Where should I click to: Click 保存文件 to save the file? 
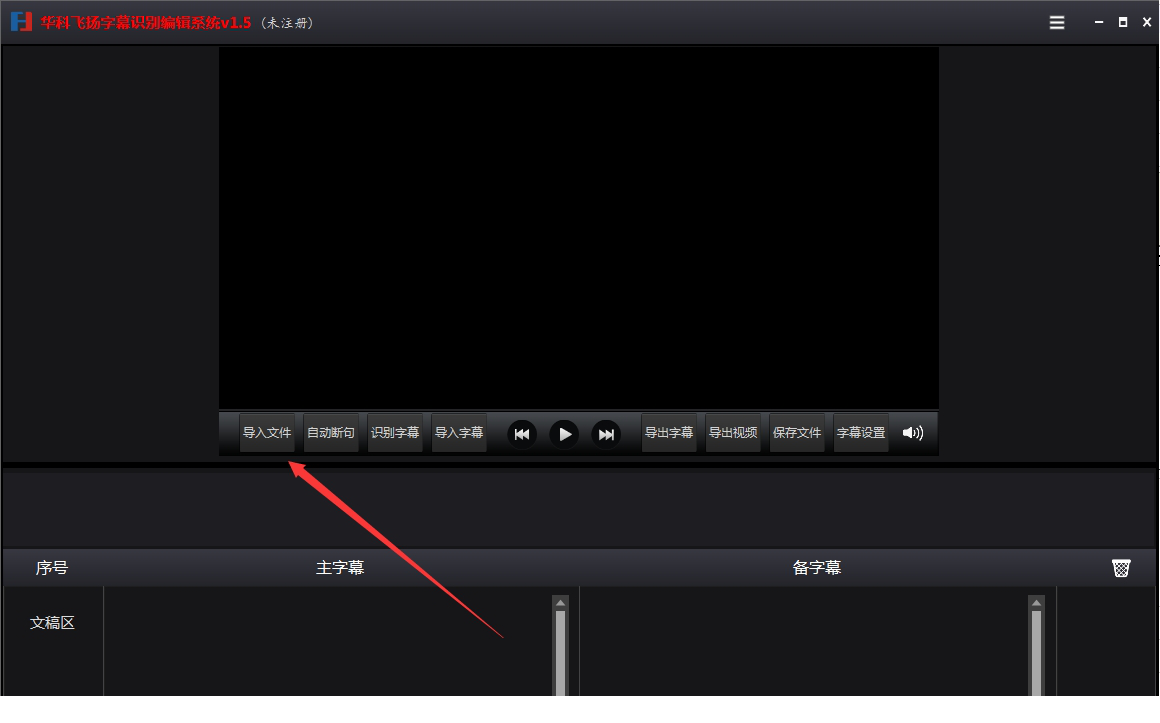(797, 433)
